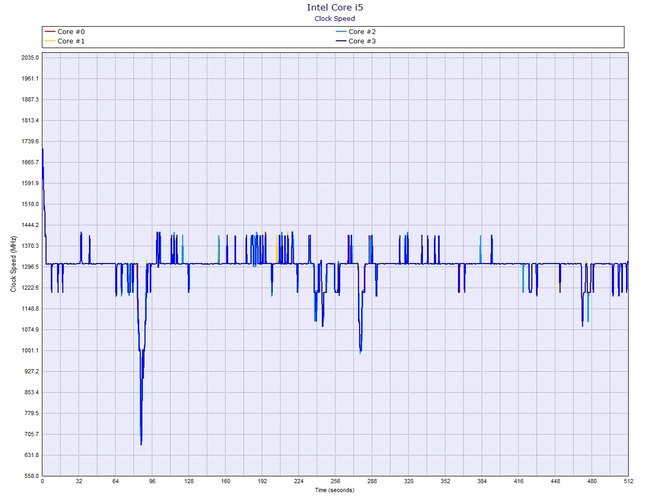
Task: Click the 1518.0 y-axis value
Action: tap(30, 204)
